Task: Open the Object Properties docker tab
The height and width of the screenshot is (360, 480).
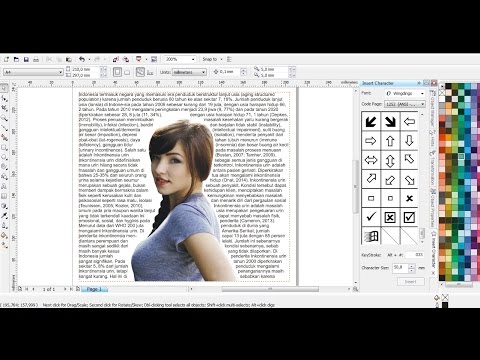Action: click(433, 208)
